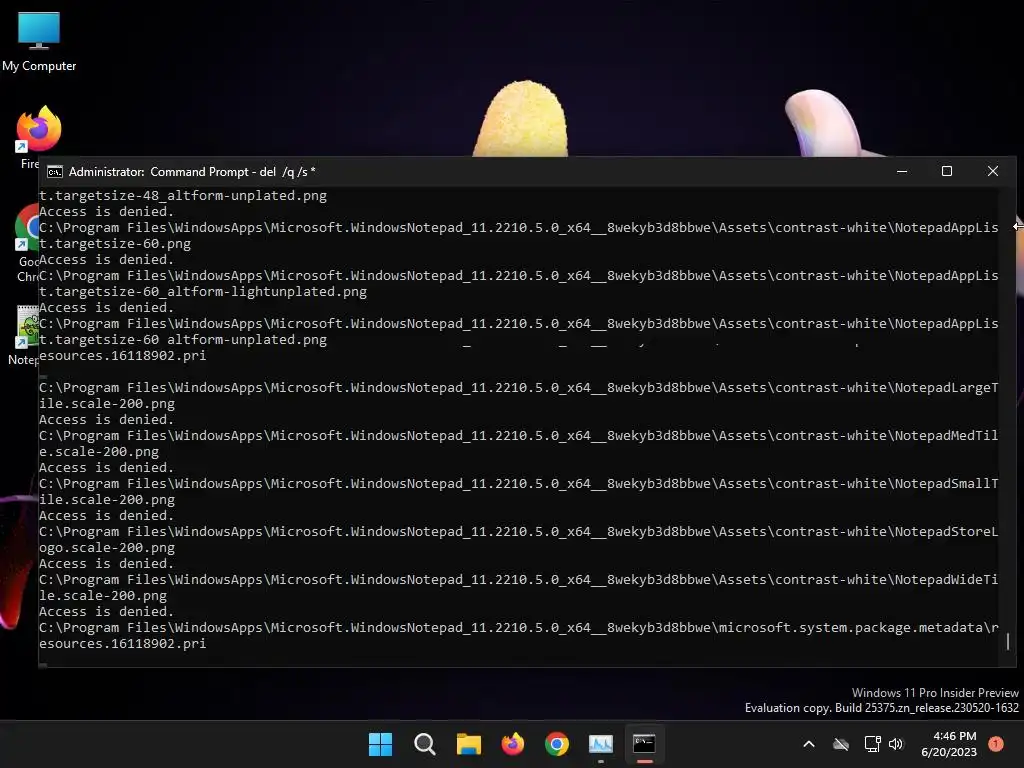
Task: Click the Command Prompt vertical scrollbar thumb
Action: [1008, 641]
